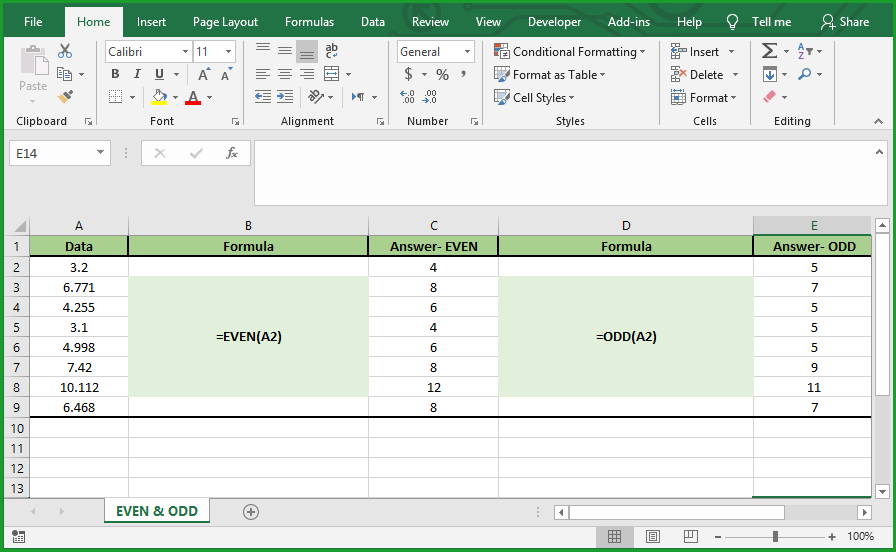
Task: Select the Format Painter brush
Action: pyautogui.click(x=66, y=97)
